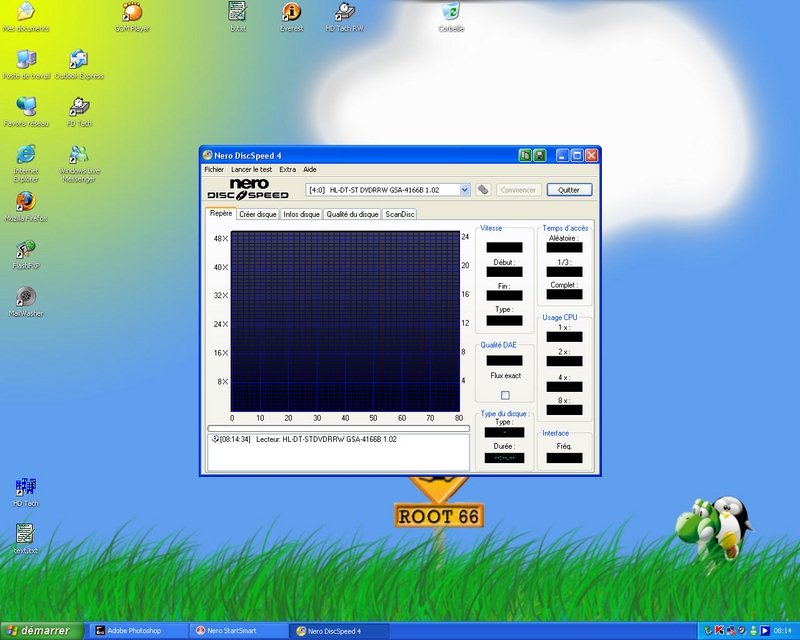The image size is (800, 640).
Task: Switch to the Infos disque tab
Action: (x=301, y=214)
